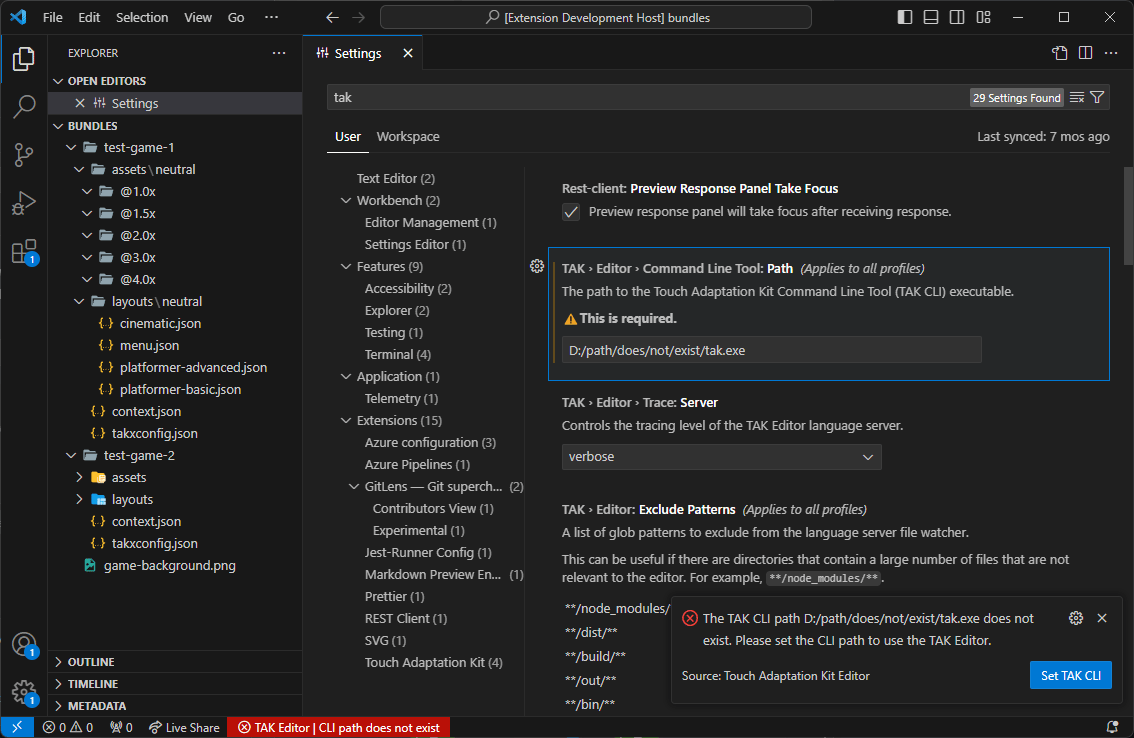Open the Search view in activity bar
Screen dimensions: 1134x738
[23, 106]
